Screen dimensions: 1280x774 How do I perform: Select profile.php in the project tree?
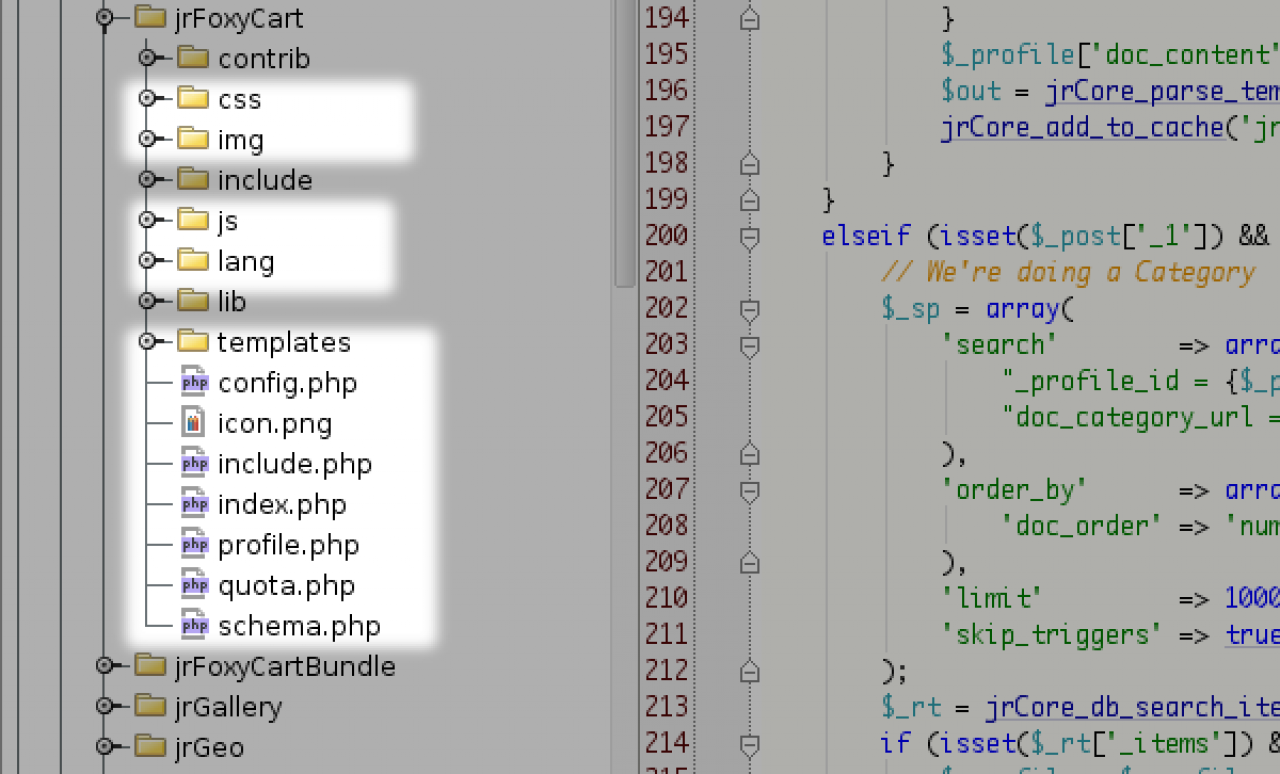288,545
